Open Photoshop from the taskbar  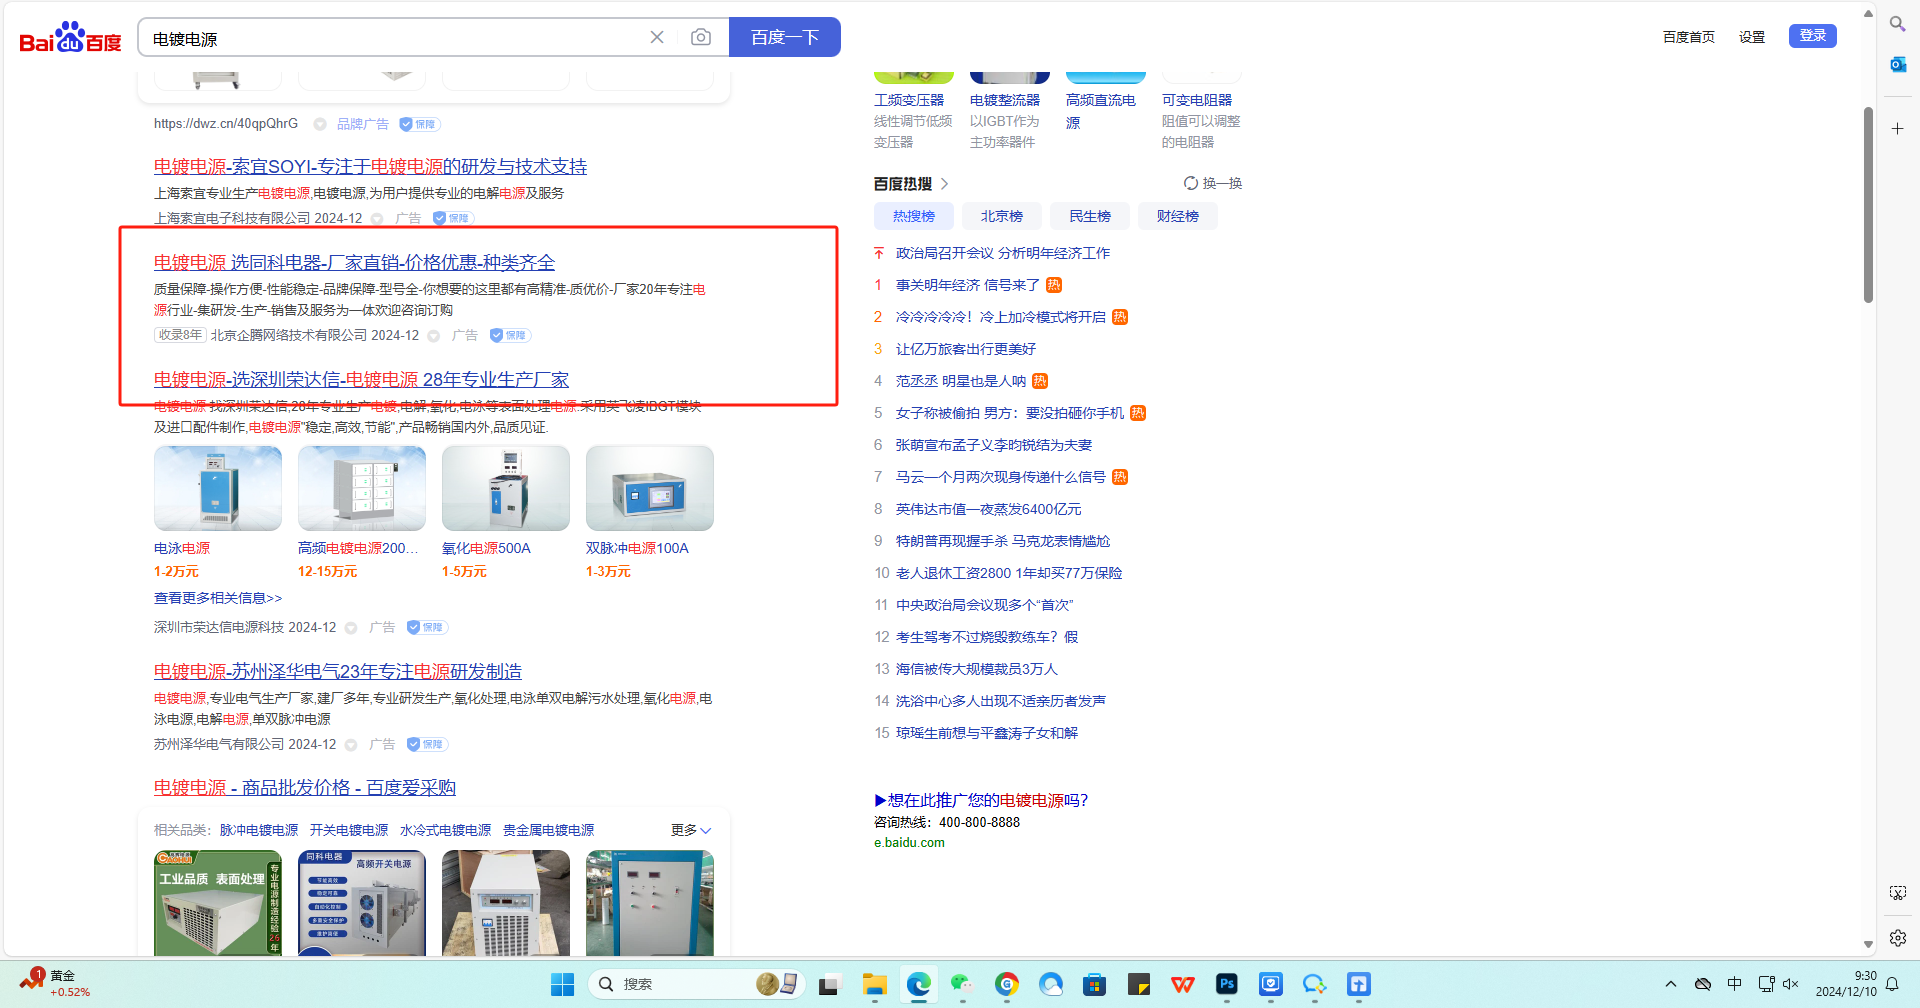1227,985
